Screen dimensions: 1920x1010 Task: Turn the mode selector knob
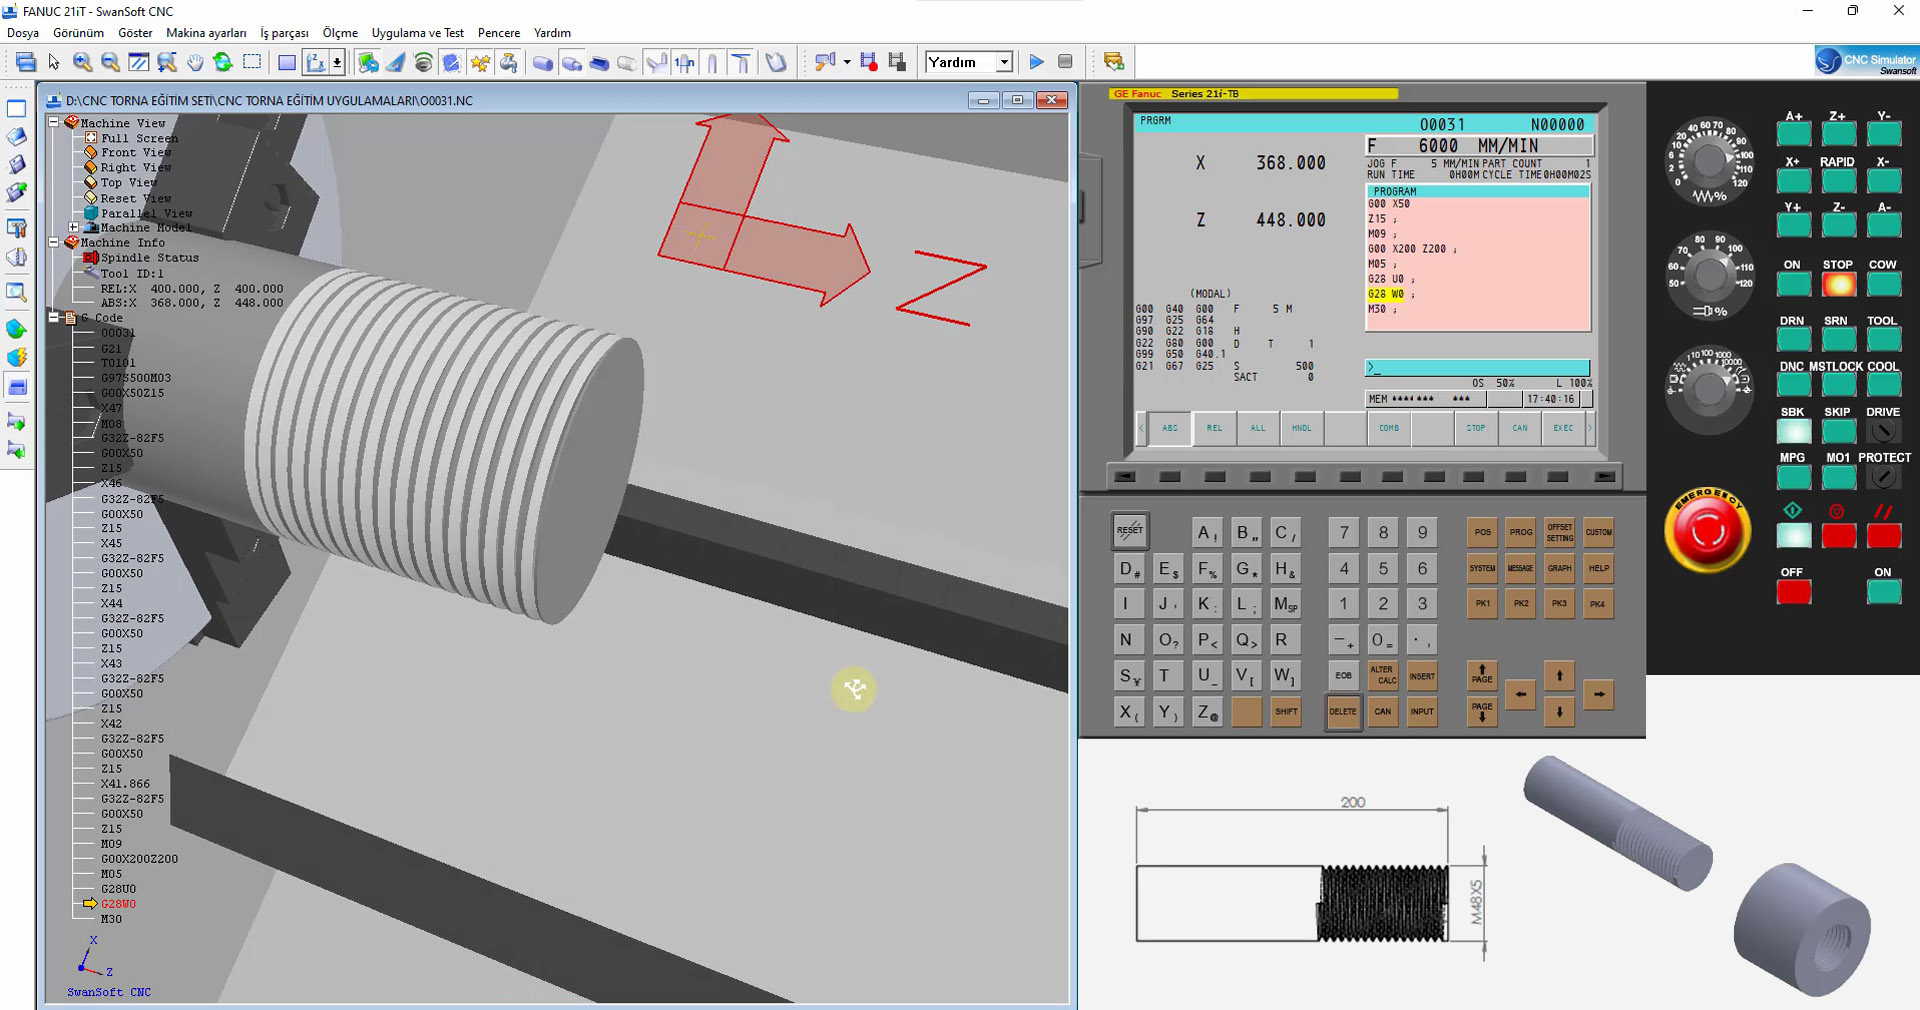(1709, 390)
